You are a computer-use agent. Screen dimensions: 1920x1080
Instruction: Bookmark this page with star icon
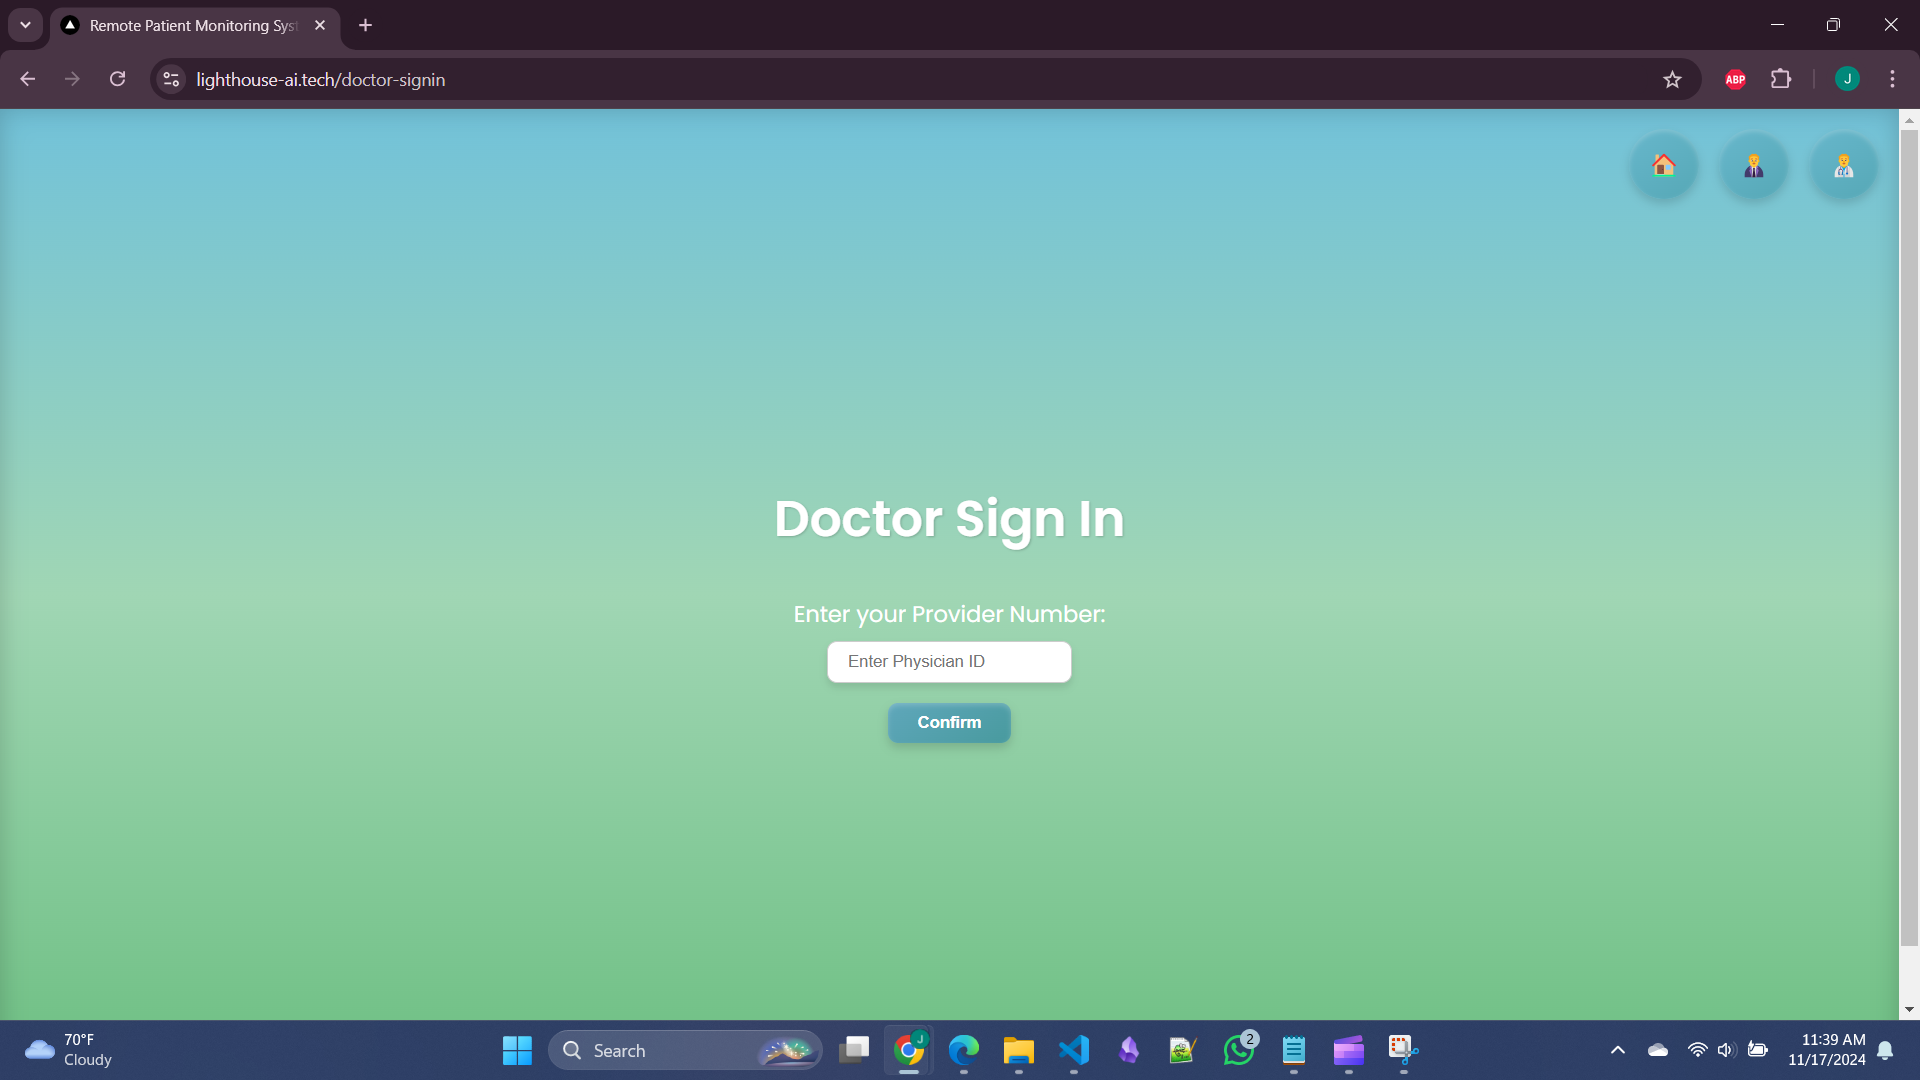point(1672,79)
